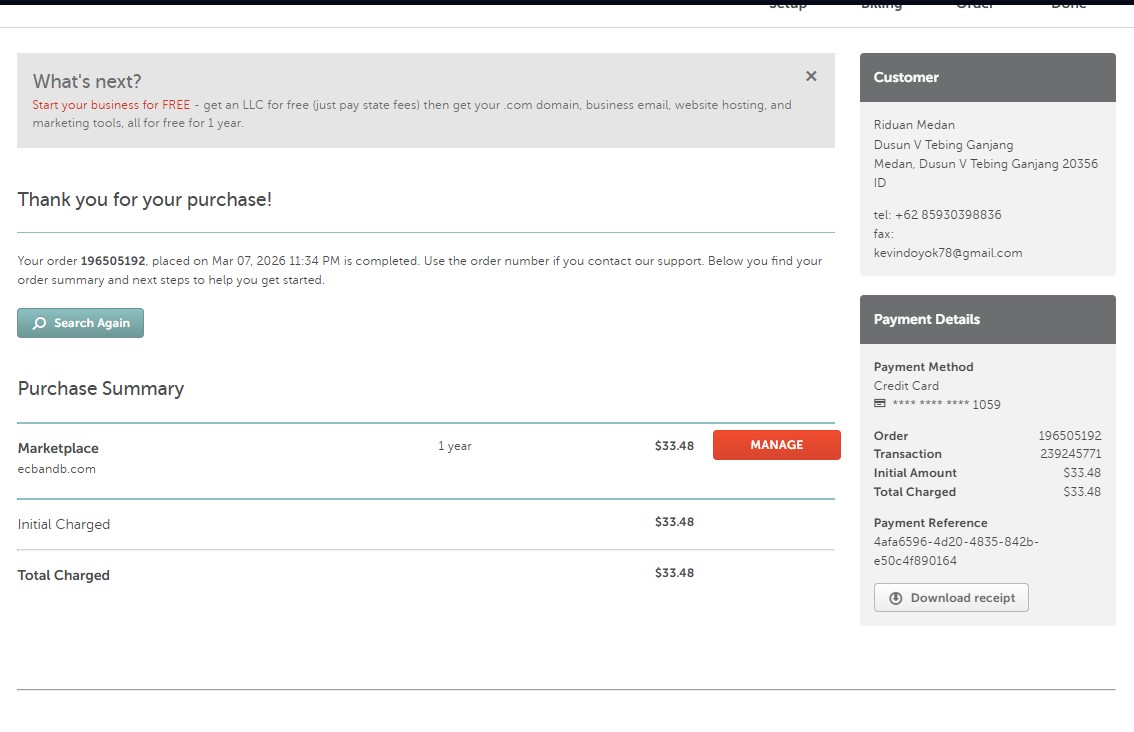Click the download arrow icon beside Download receipt

(x=895, y=598)
